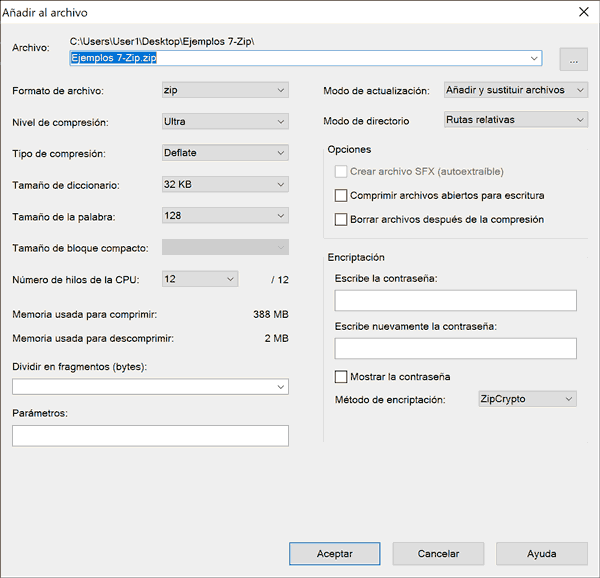Click the browse '...' button next to archive name
Viewport: 600px width, 578px height.
click(573, 59)
